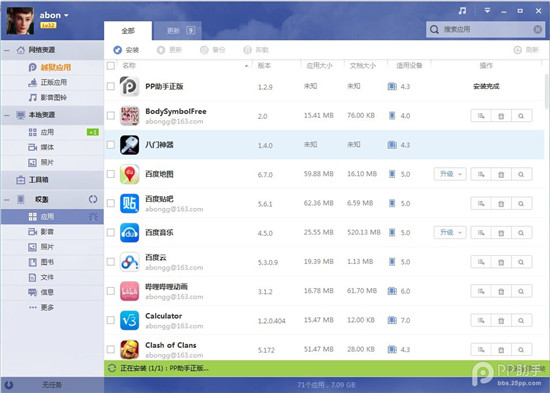Click the device refresh circular arrows icon
Screen dimensions: 550x393
93,199
